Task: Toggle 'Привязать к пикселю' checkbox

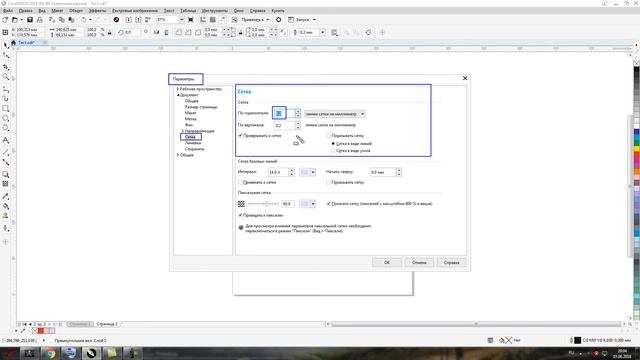Action: 240,215
